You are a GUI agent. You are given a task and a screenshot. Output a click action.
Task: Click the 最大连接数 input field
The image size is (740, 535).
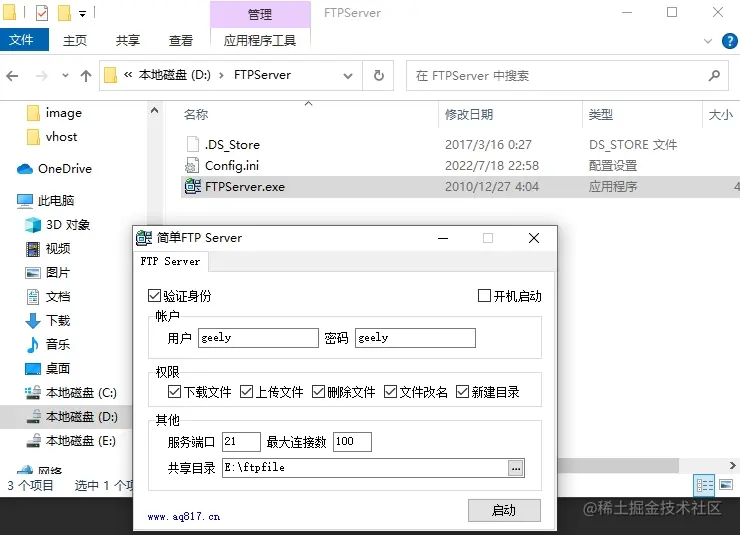[x=352, y=442]
